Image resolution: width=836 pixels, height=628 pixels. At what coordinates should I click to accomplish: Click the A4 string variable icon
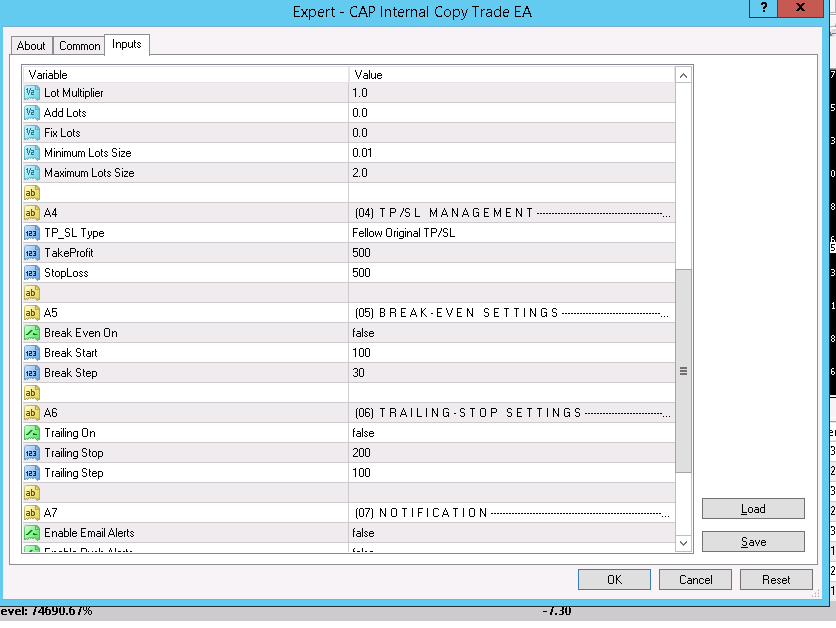(x=31, y=213)
